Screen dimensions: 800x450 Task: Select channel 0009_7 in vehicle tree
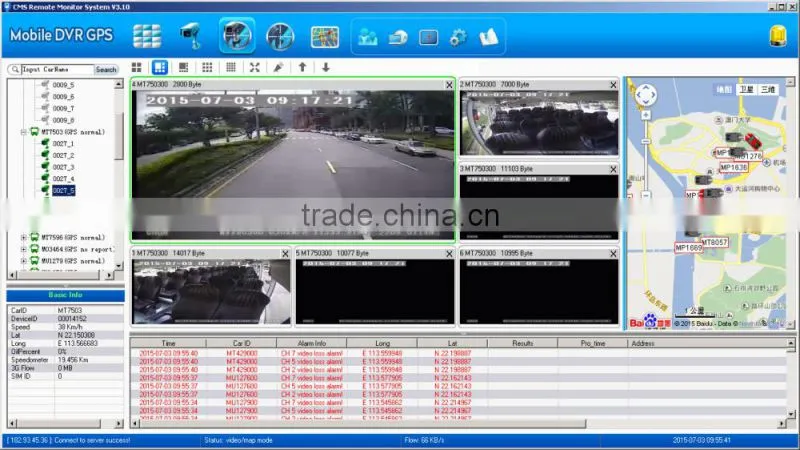pyautogui.click(x=63, y=109)
